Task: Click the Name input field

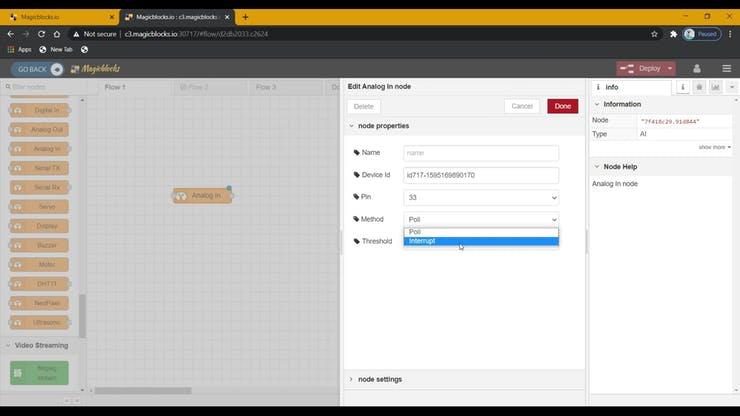Action: point(481,153)
